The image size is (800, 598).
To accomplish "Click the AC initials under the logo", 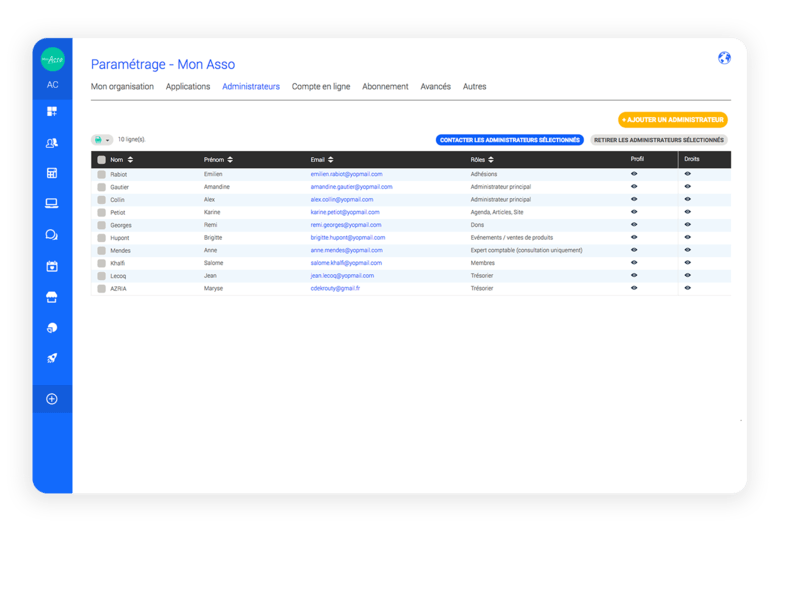I will tap(53, 85).
